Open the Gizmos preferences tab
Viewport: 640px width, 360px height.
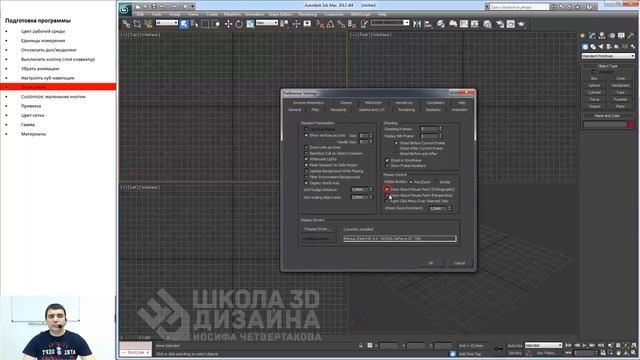tap(346, 103)
